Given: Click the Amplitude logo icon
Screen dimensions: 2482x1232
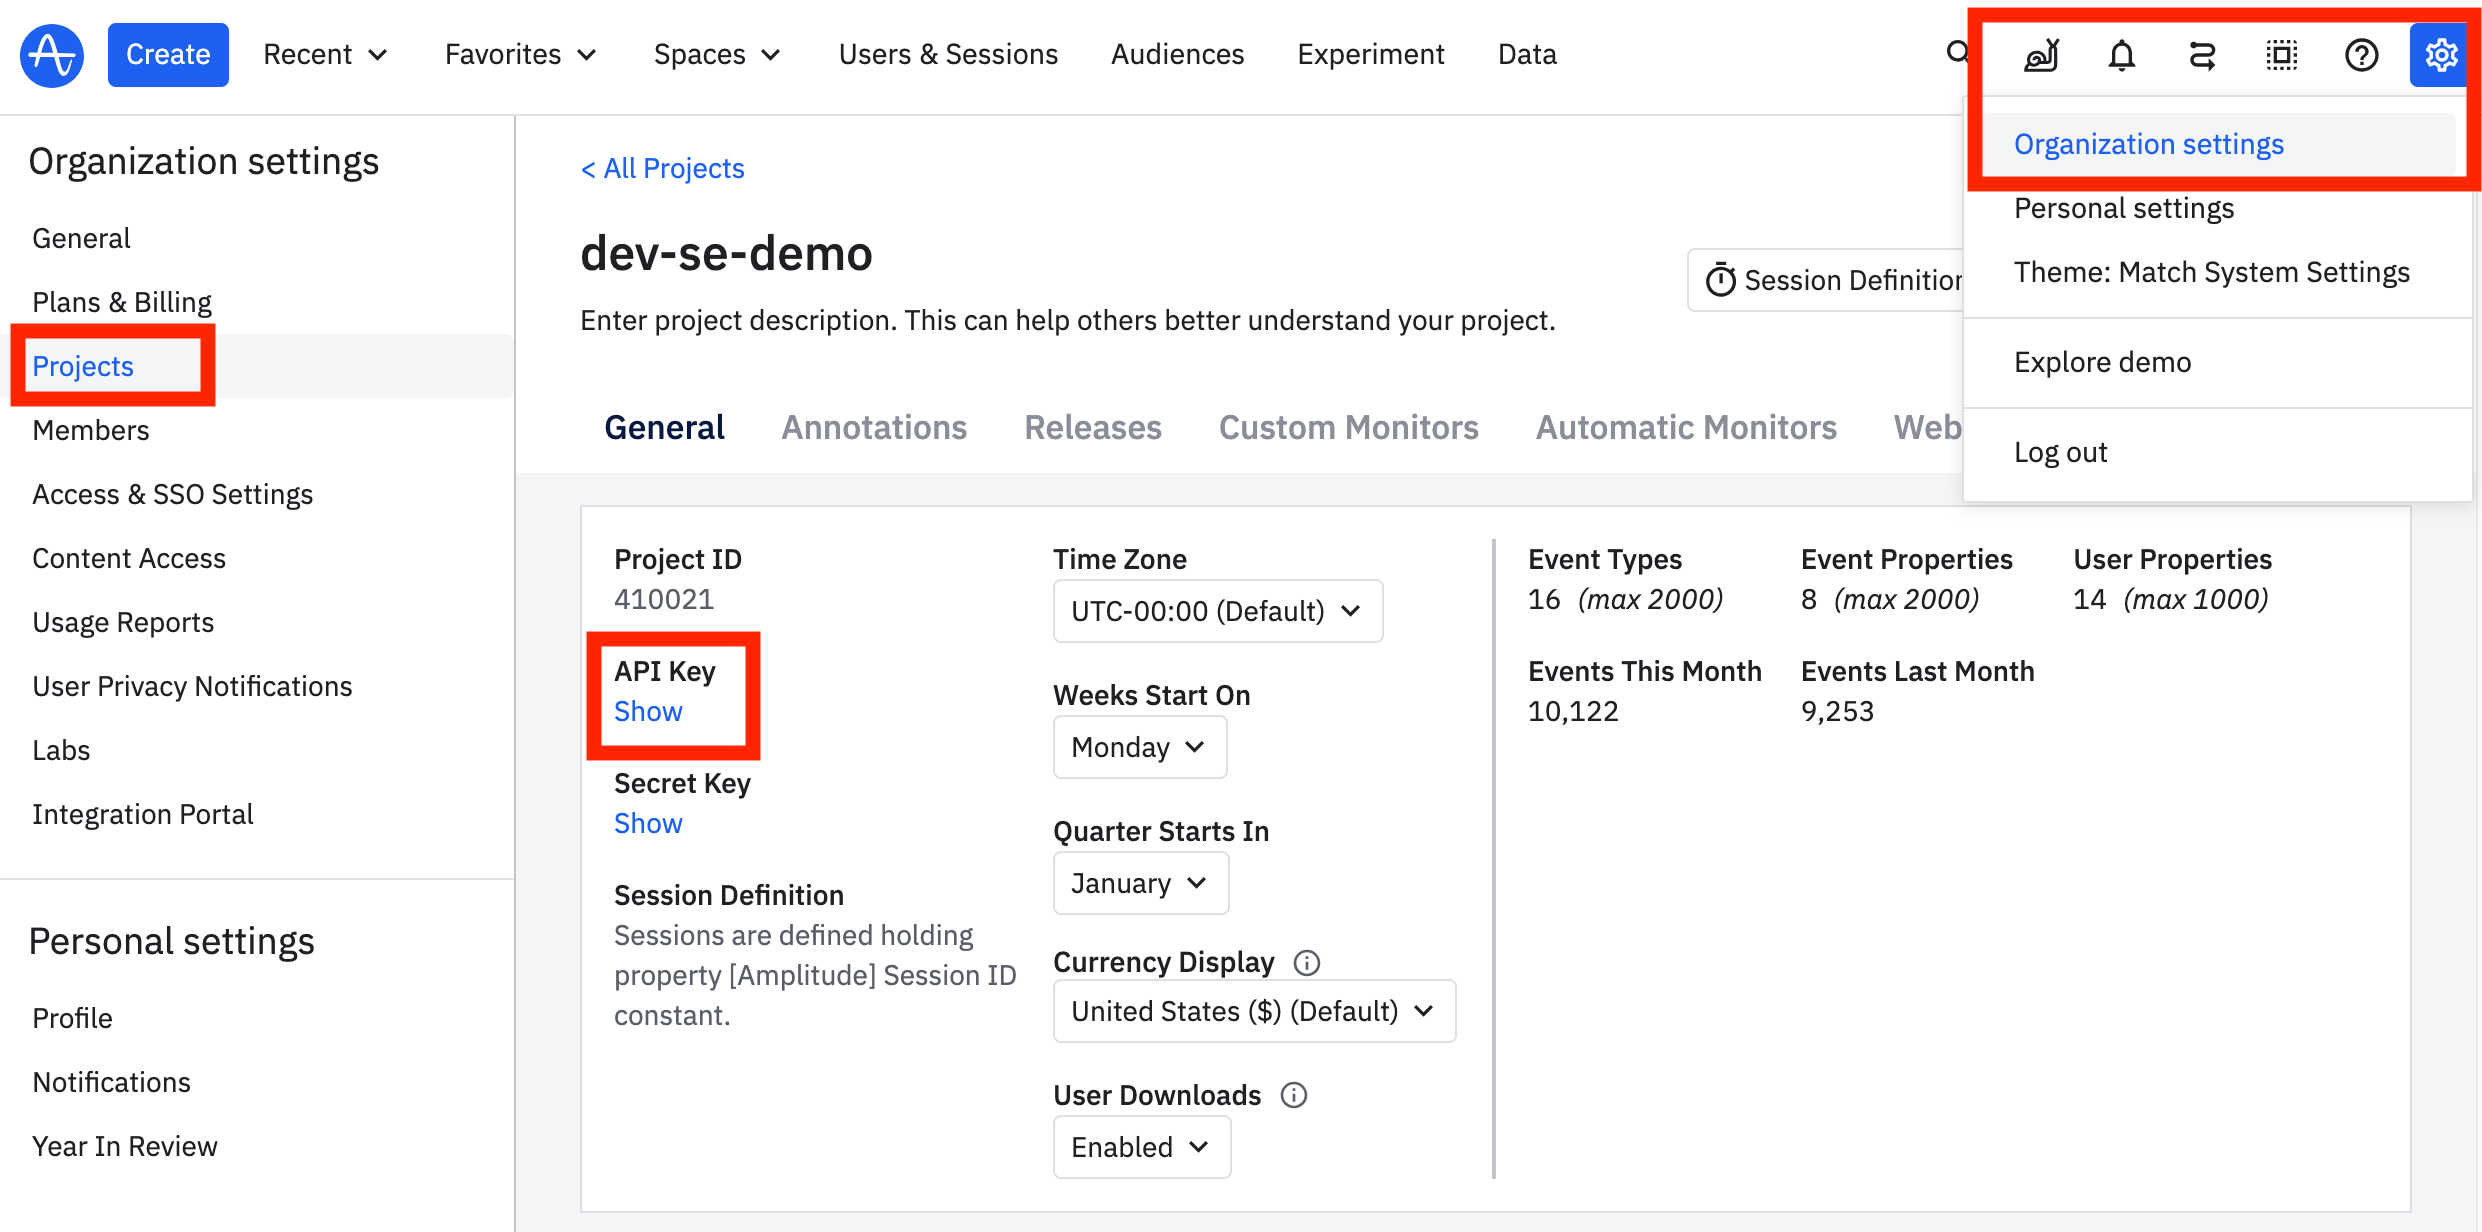Looking at the screenshot, I should (52, 55).
